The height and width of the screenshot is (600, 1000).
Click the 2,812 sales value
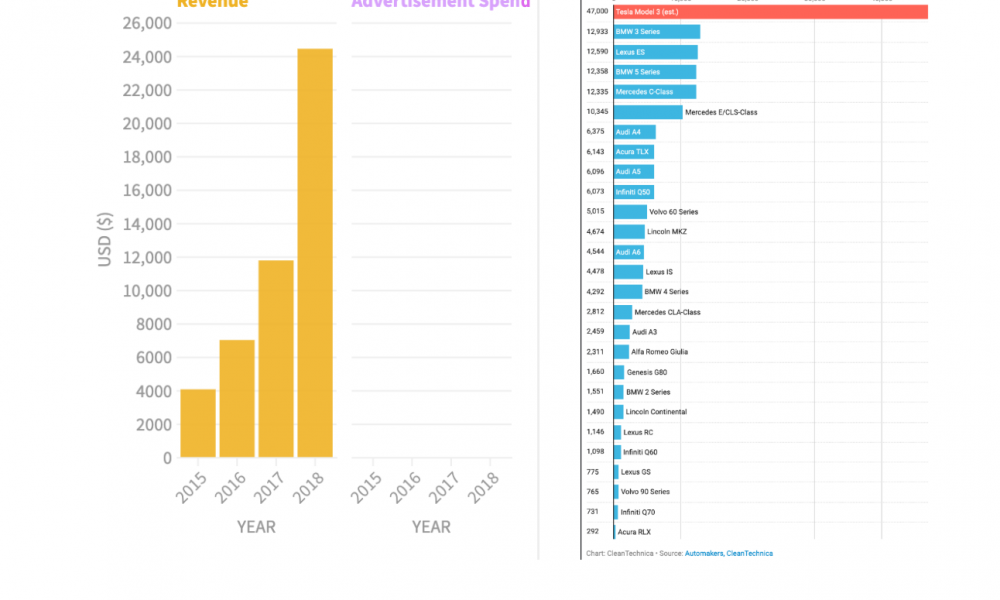[x=595, y=311]
